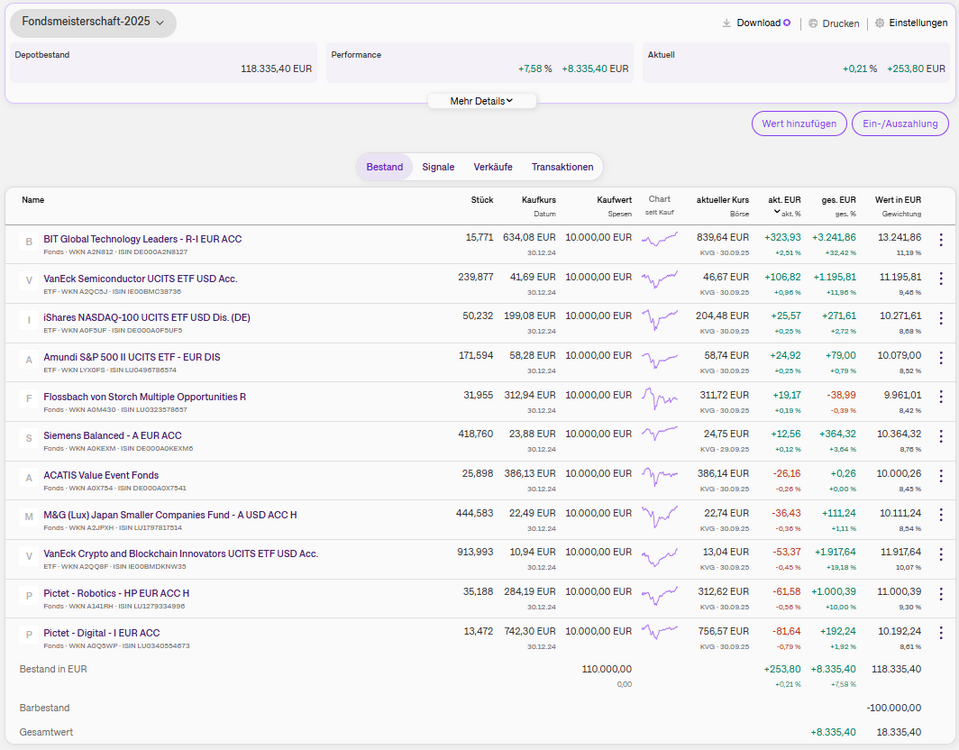Sort by akt. EUR column arrow
Screen dimensions: 959x750
pyautogui.click(x=777, y=212)
